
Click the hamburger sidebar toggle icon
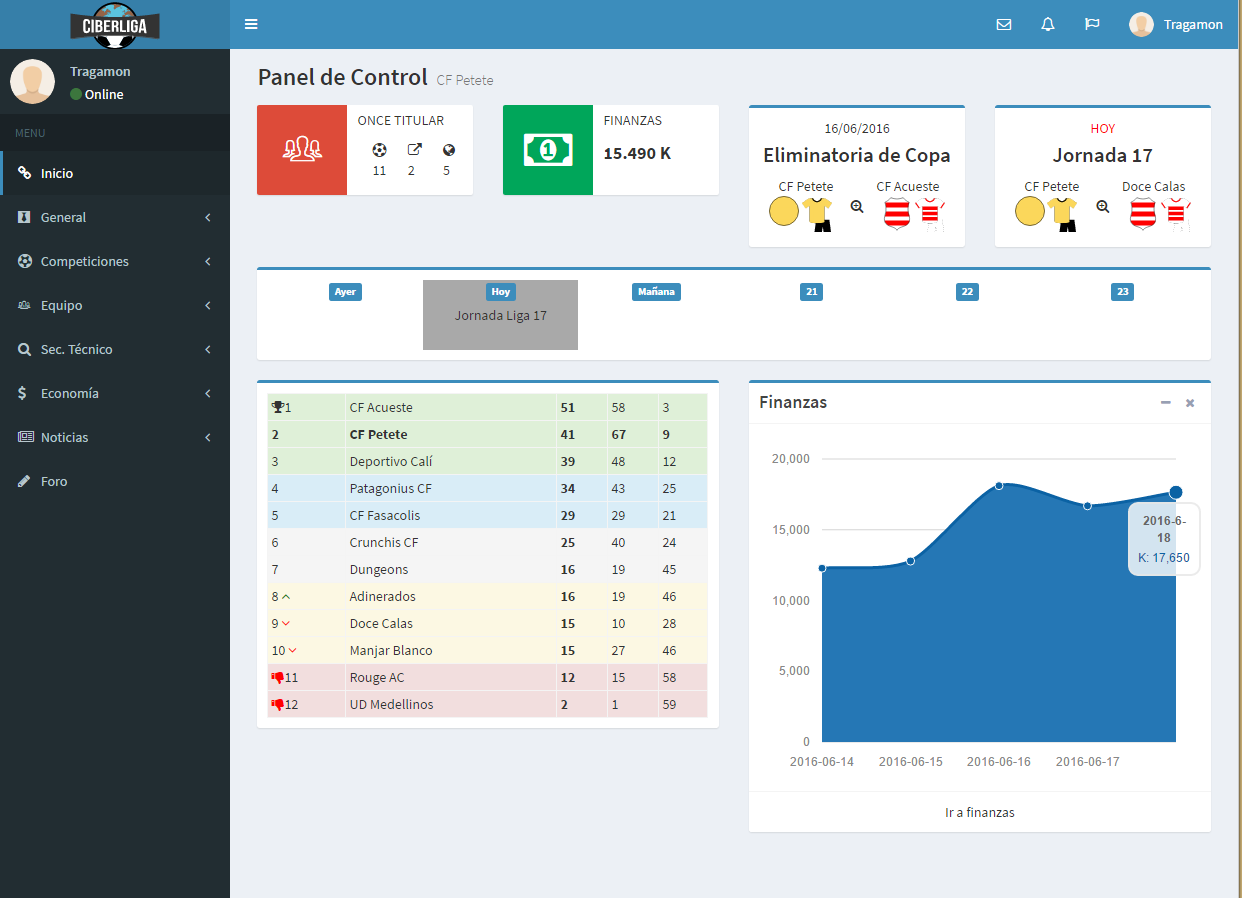point(251,24)
